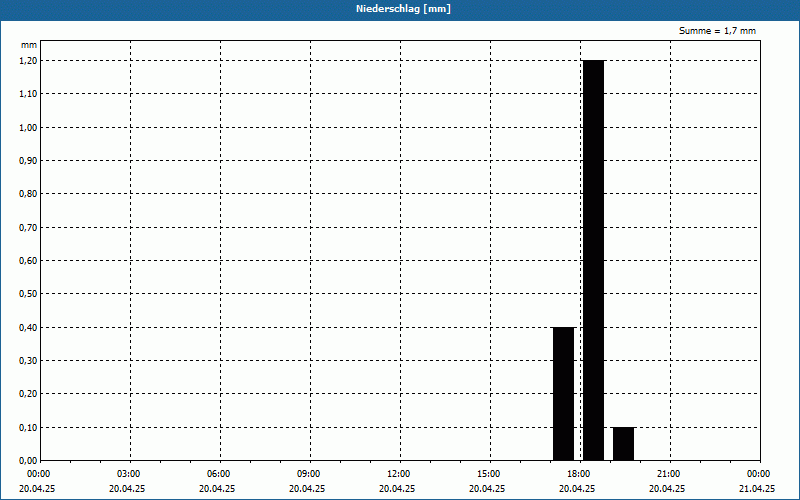Click the 20.04.25 date under 12:00
The width and height of the screenshot is (800, 500).
397,489
